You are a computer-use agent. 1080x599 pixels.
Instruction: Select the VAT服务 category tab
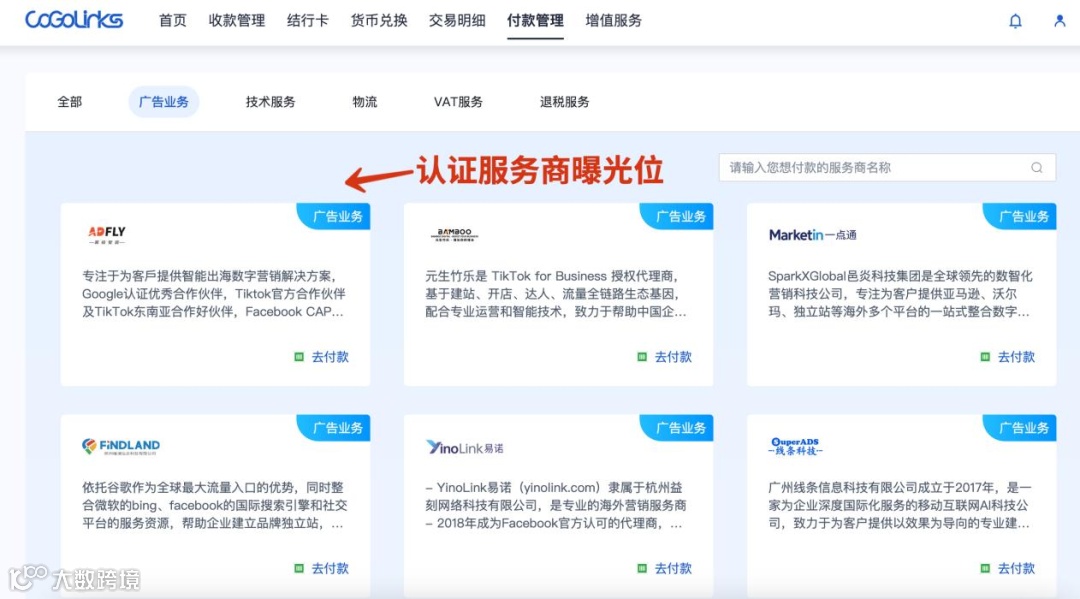coord(458,102)
